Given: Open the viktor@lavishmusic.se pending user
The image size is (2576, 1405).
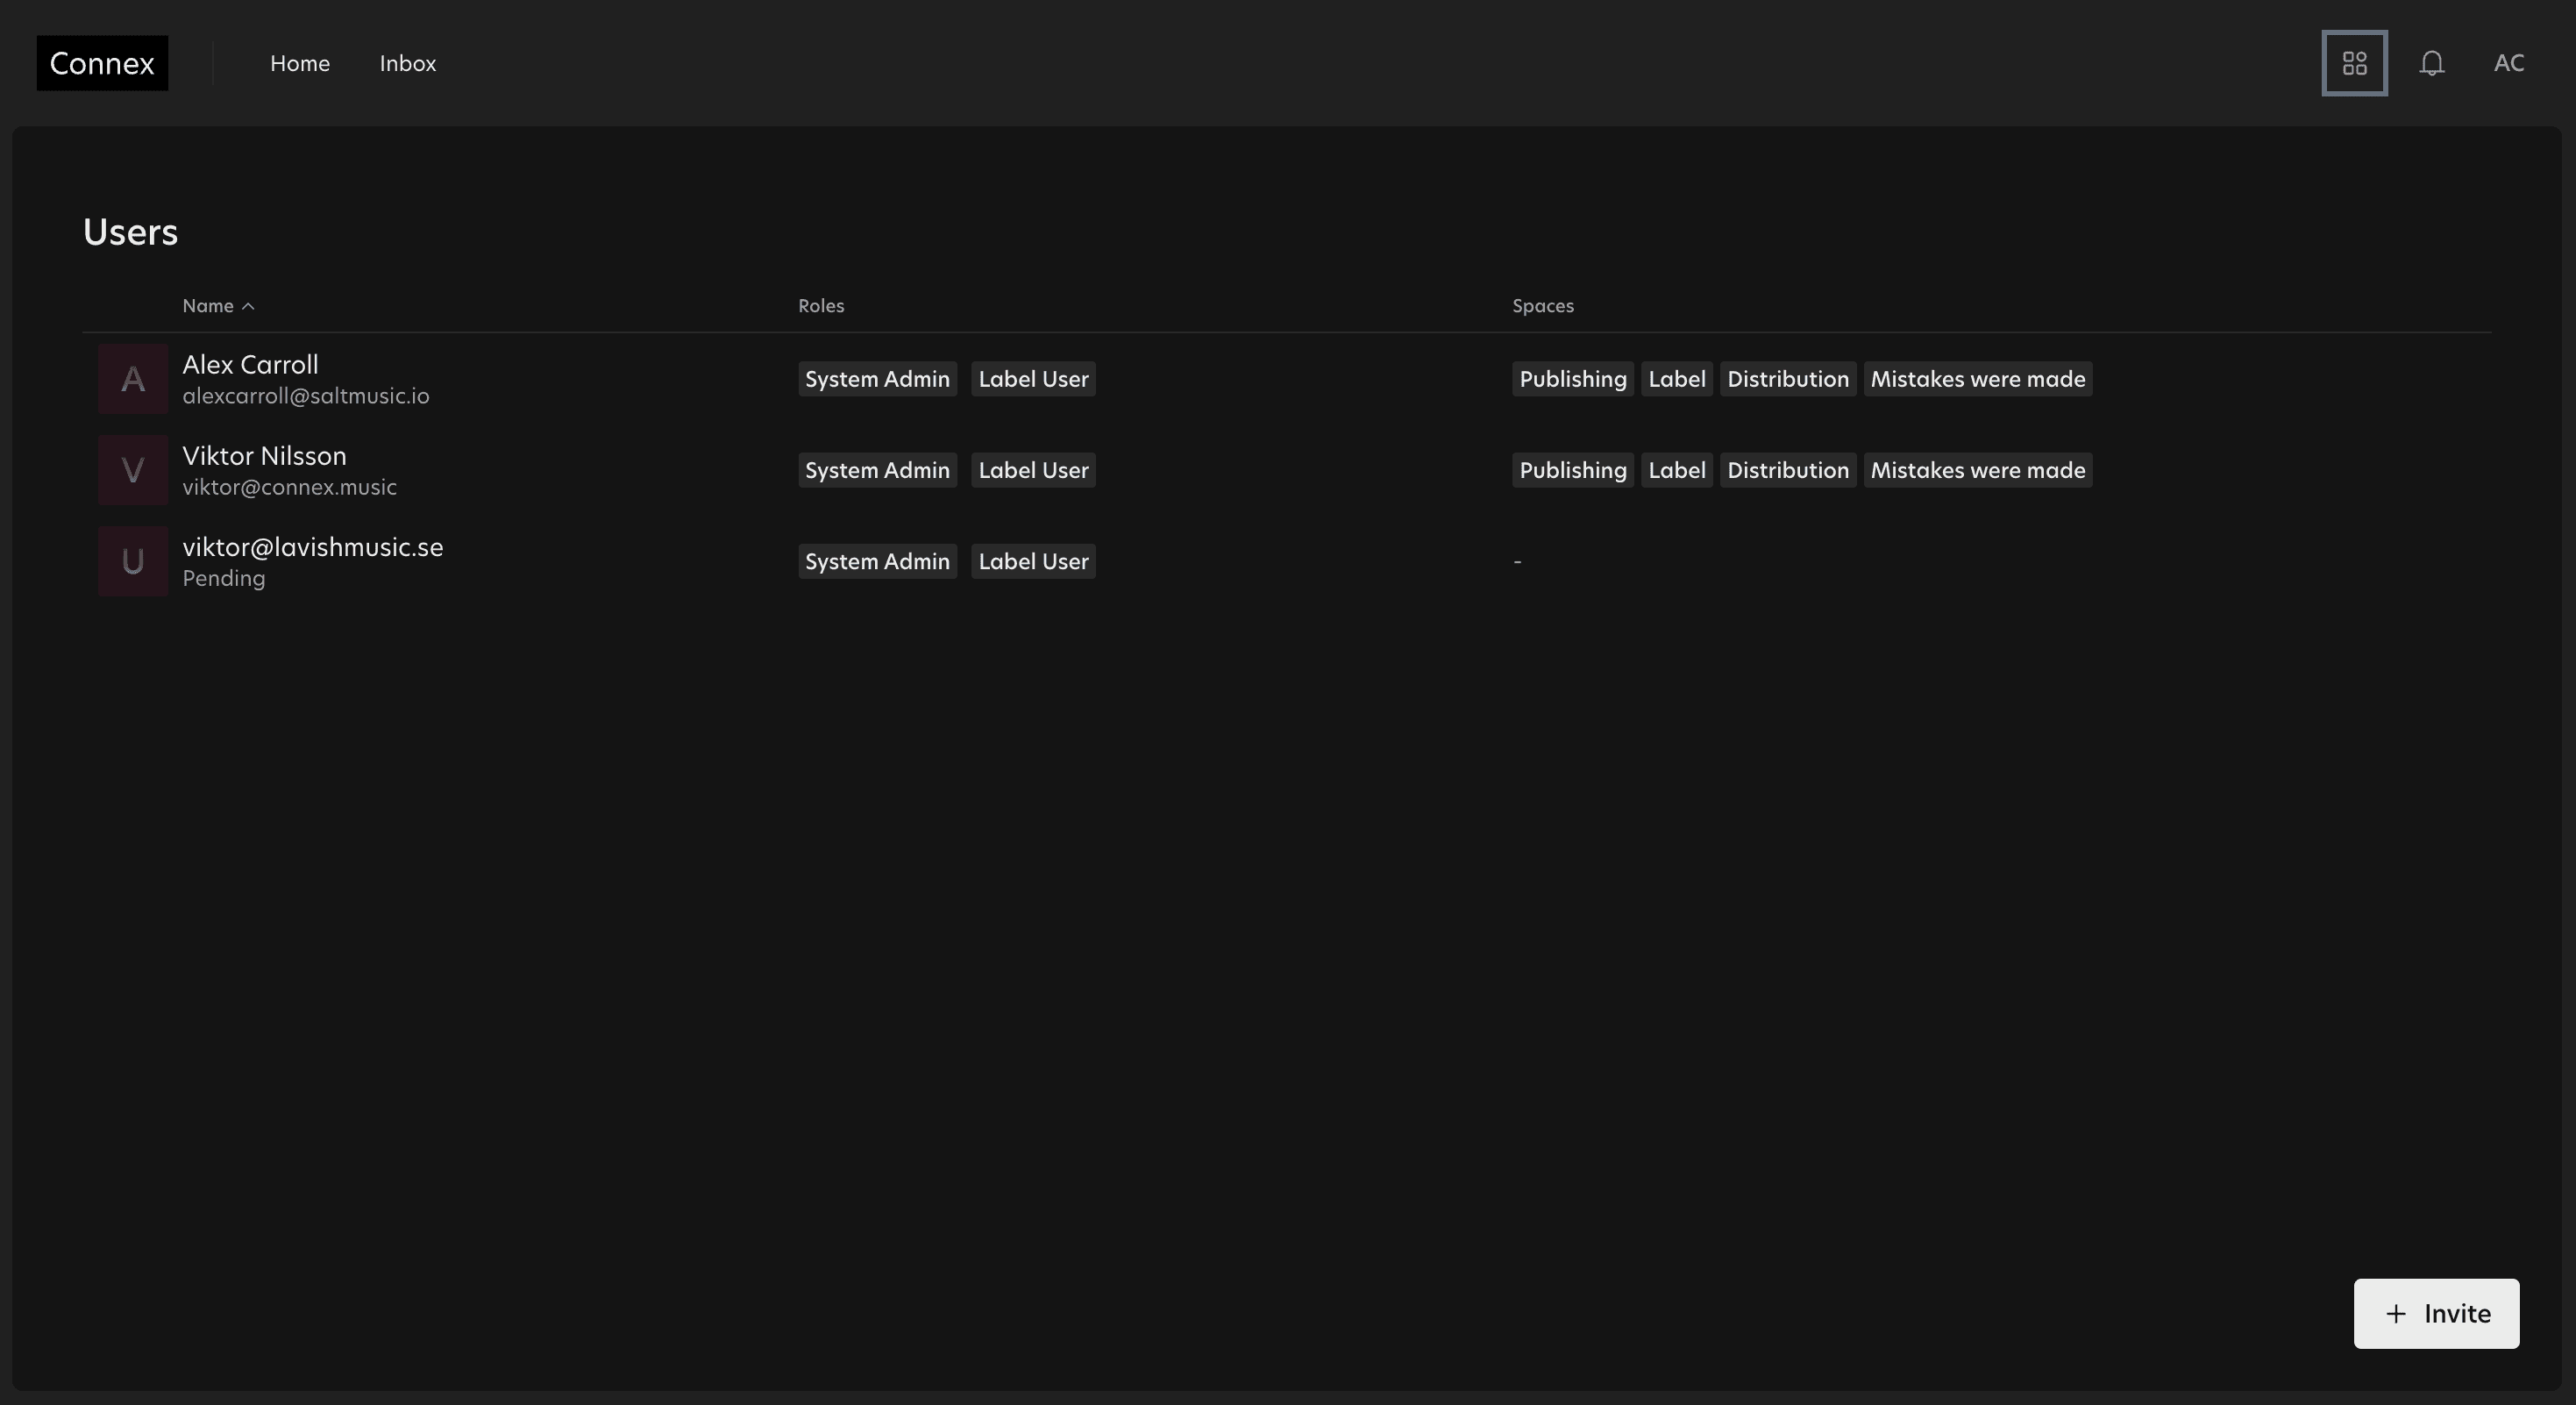Looking at the screenshot, I should click(312, 547).
